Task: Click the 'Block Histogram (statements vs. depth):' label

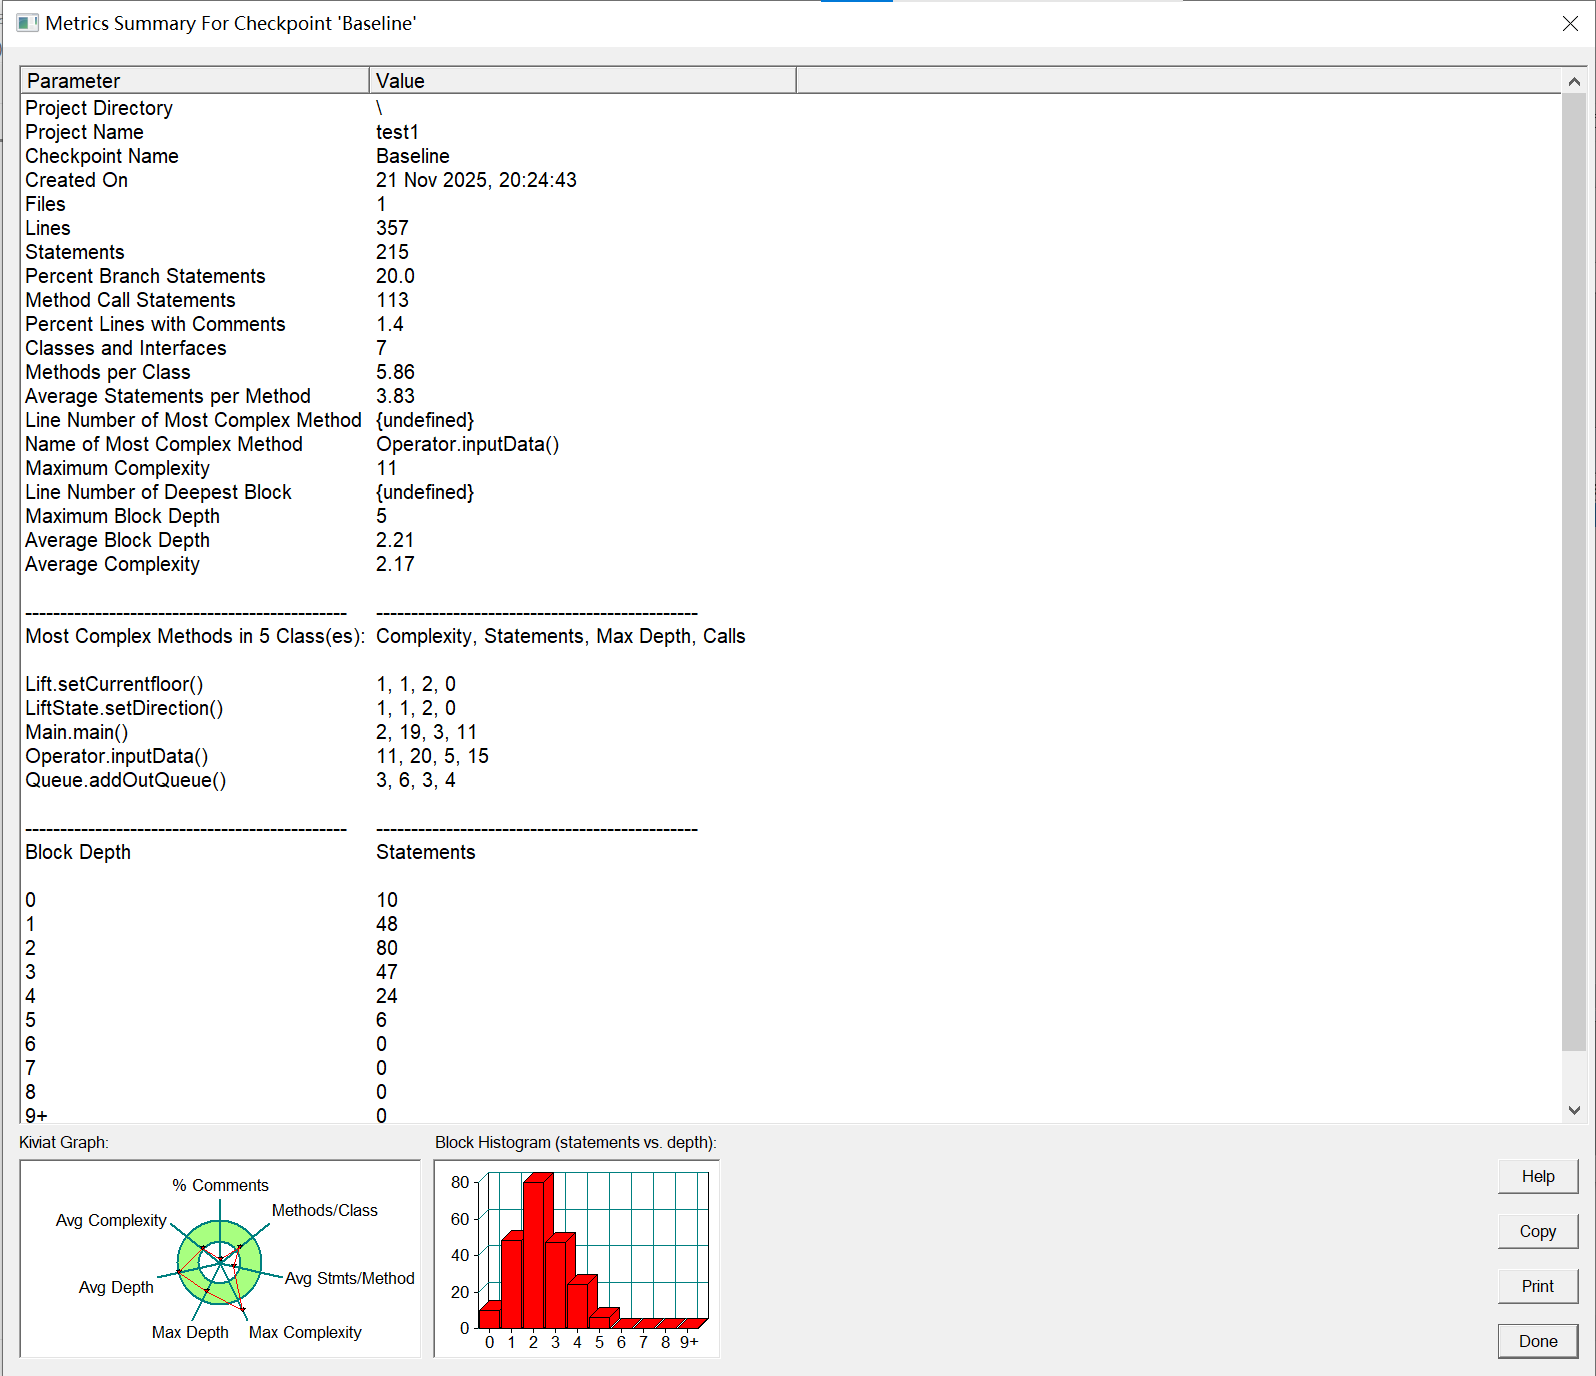Action: [576, 1142]
